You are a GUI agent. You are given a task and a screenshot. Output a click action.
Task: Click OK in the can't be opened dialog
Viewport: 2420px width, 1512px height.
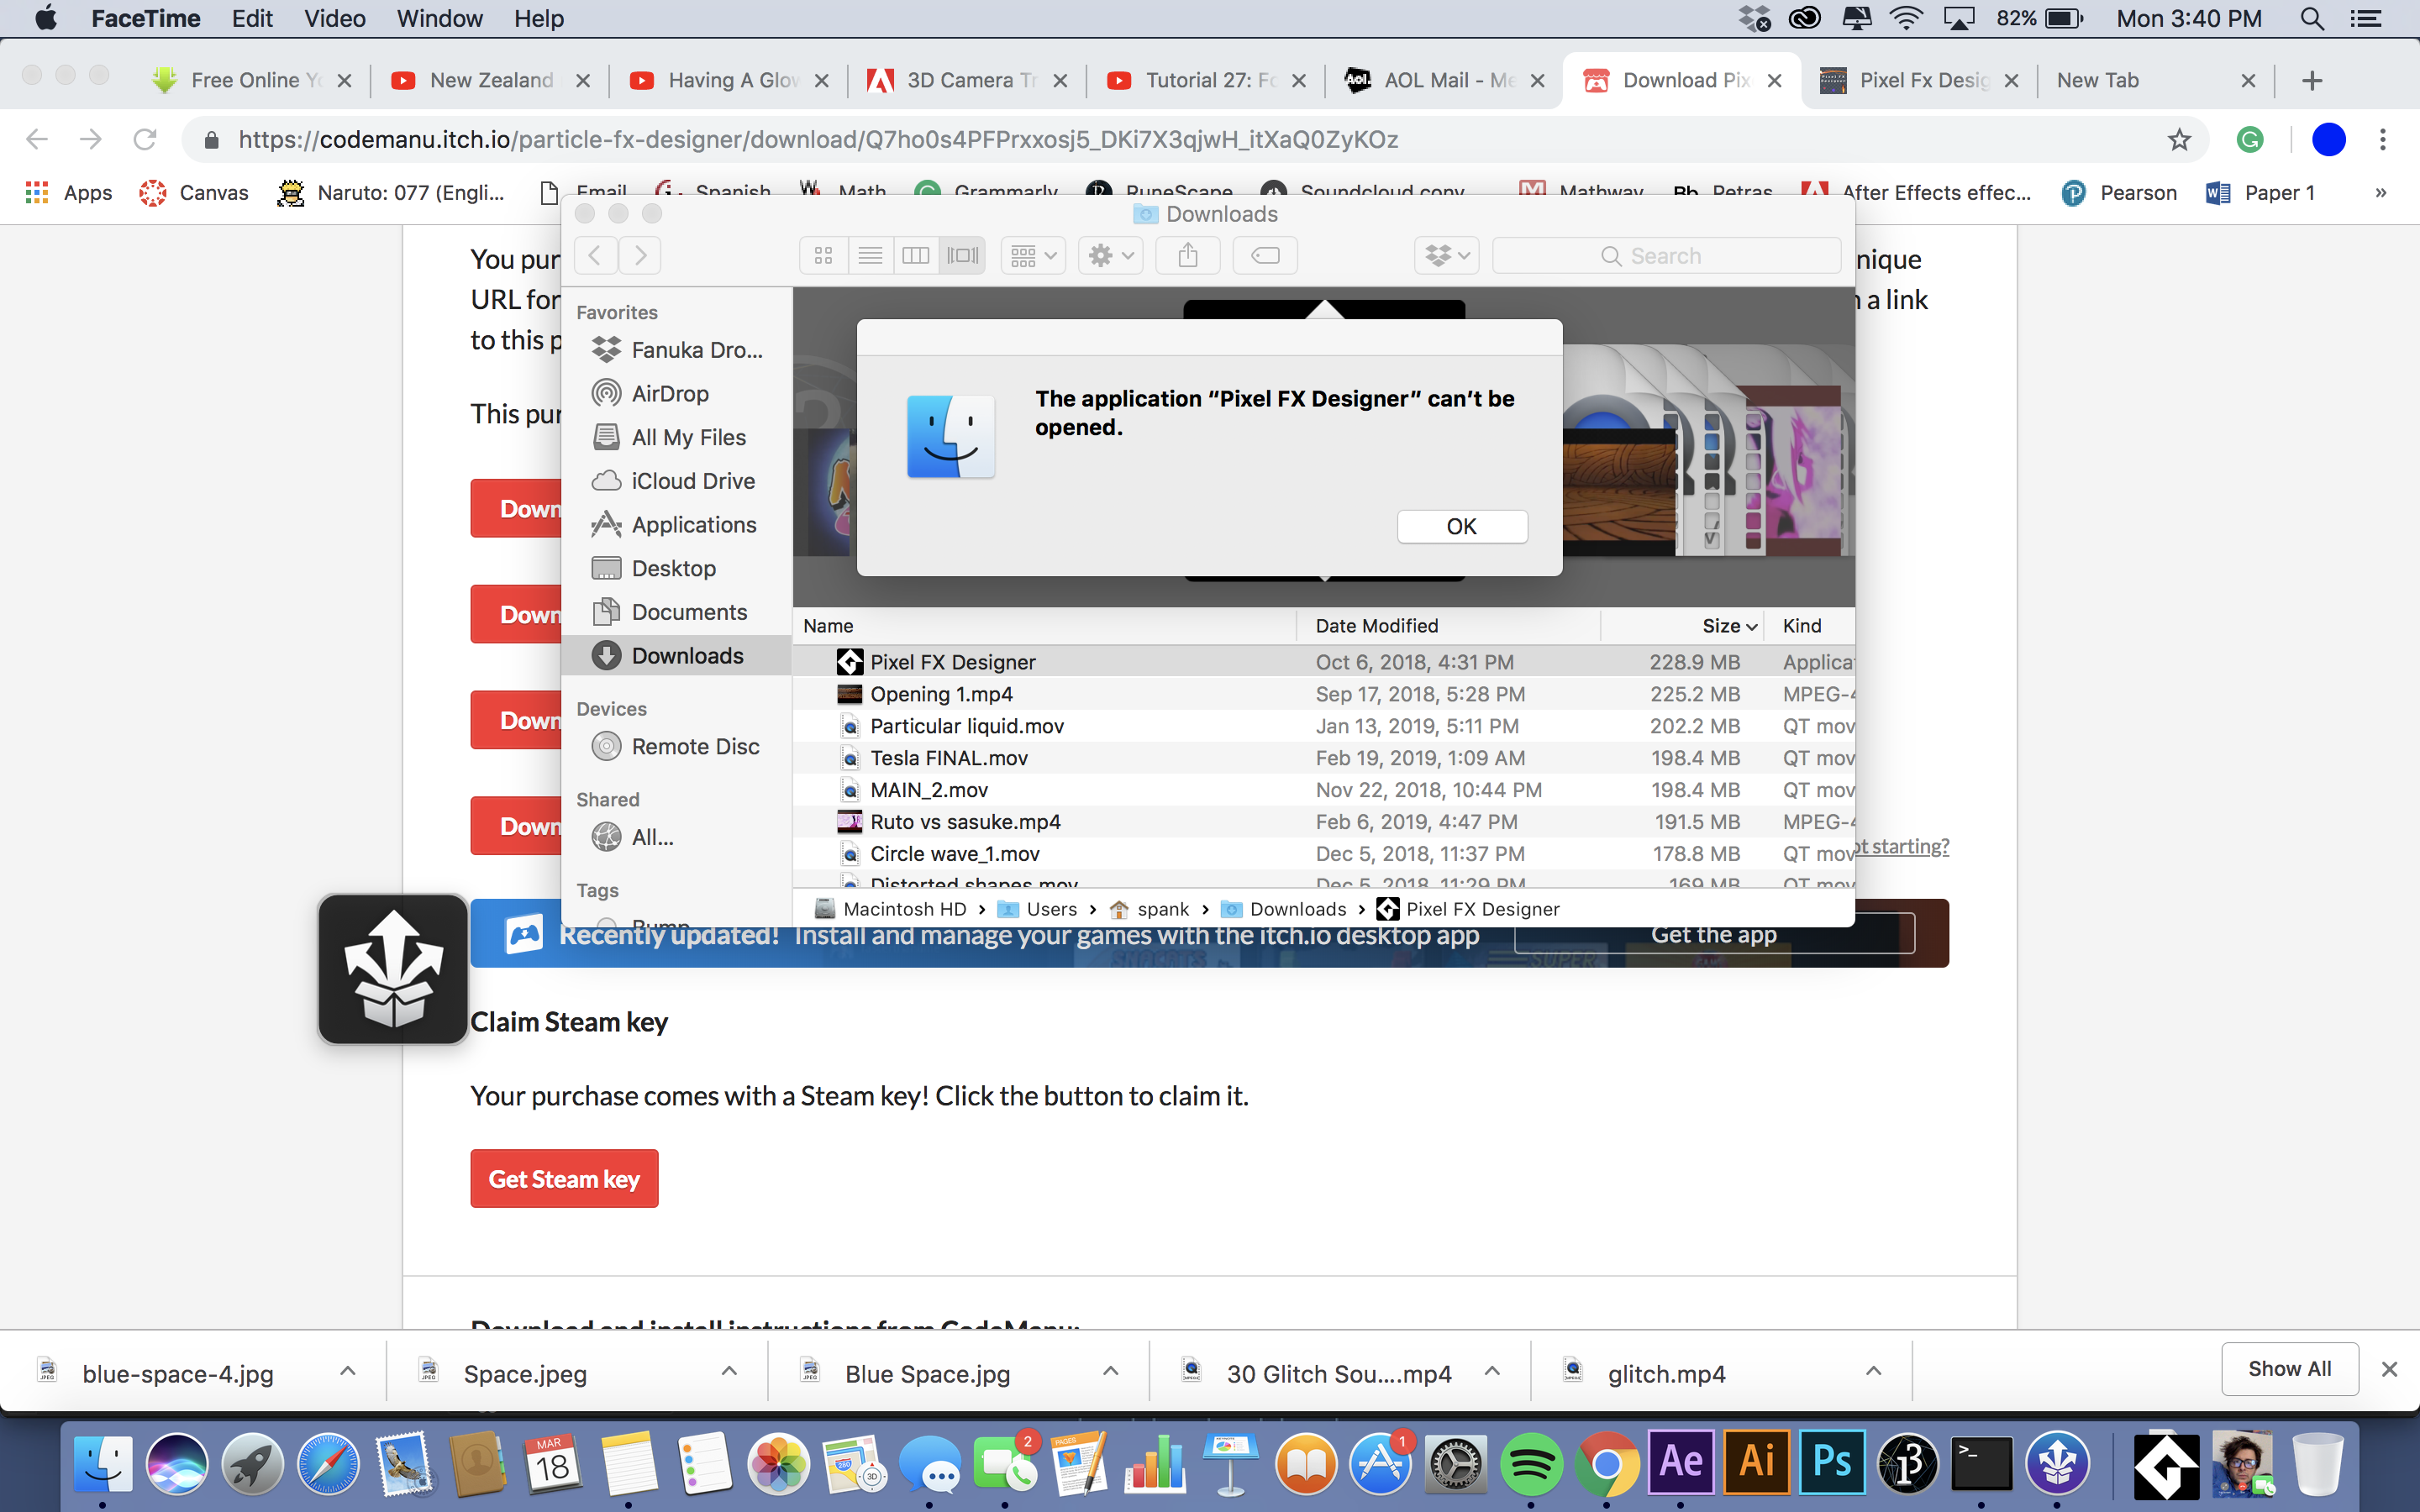click(1461, 526)
